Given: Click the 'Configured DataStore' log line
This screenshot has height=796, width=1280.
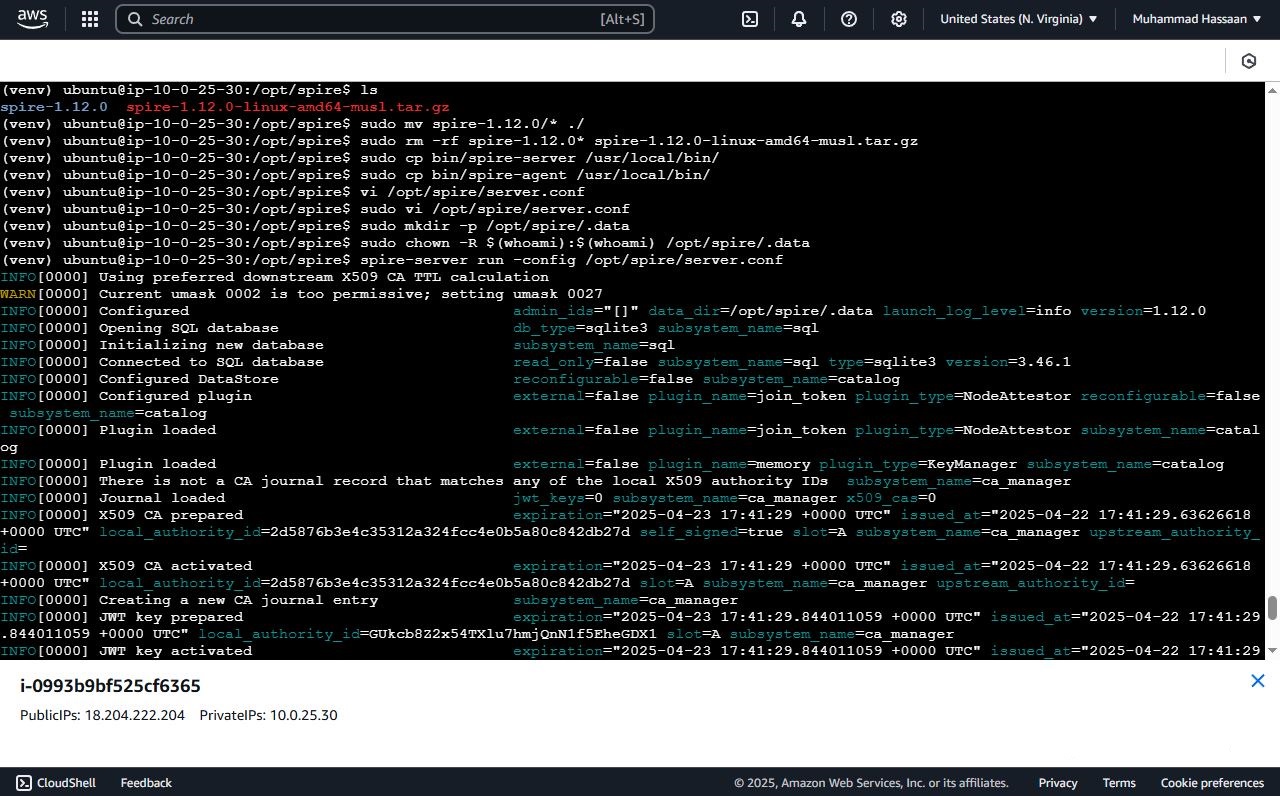Looking at the screenshot, I should pyautogui.click(x=450, y=379).
